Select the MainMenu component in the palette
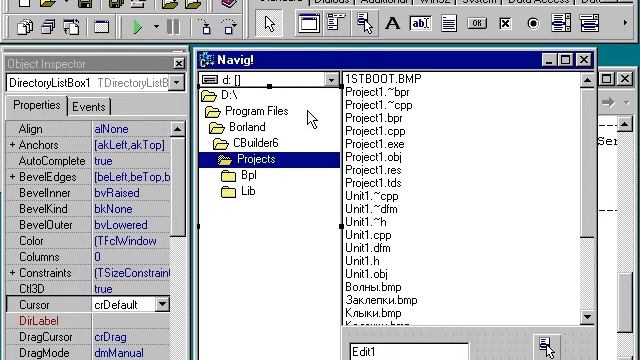640x360 pixels. coord(336,24)
